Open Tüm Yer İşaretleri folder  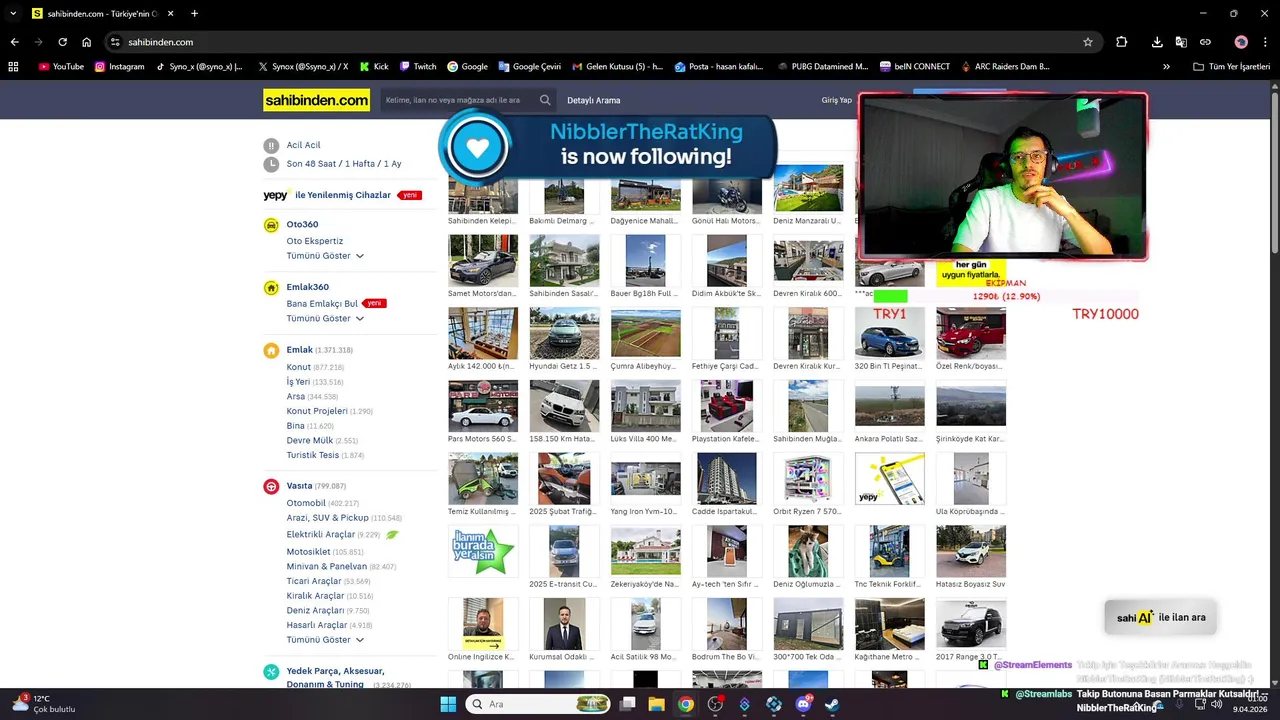1231,67
